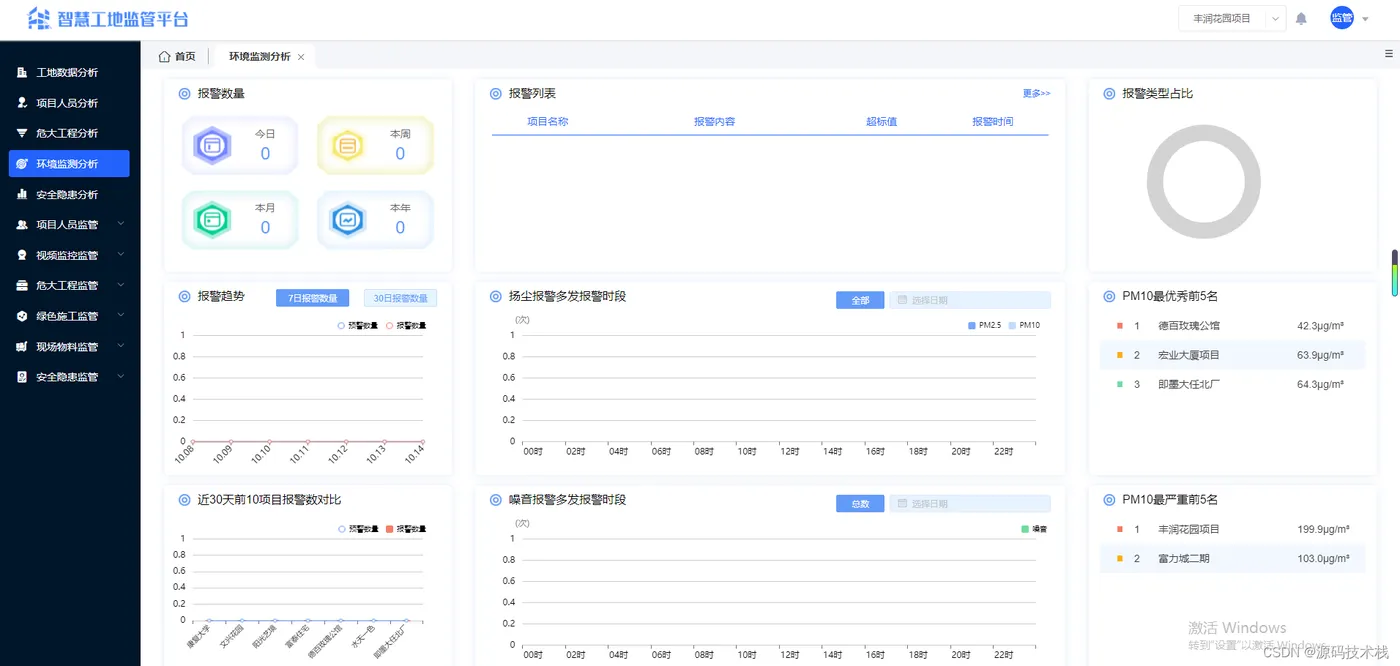The height and width of the screenshot is (666, 1400).
Task: Click the 监管 user avatar
Action: click(1341, 18)
